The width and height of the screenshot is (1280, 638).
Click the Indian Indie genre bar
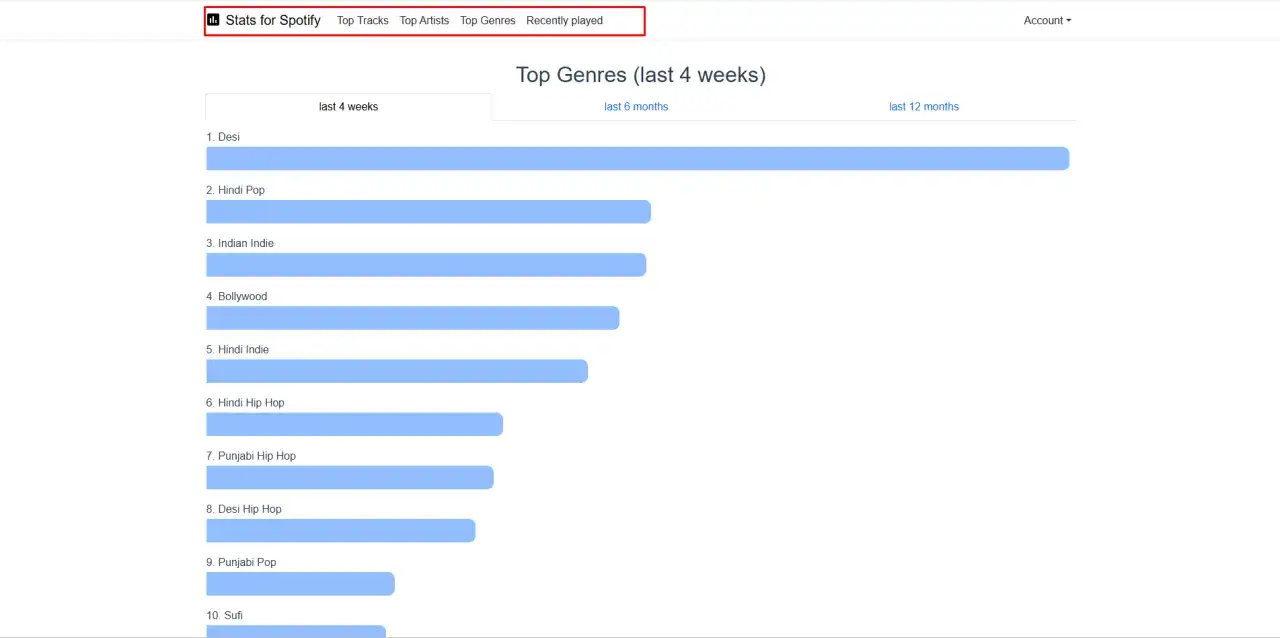click(x=426, y=265)
